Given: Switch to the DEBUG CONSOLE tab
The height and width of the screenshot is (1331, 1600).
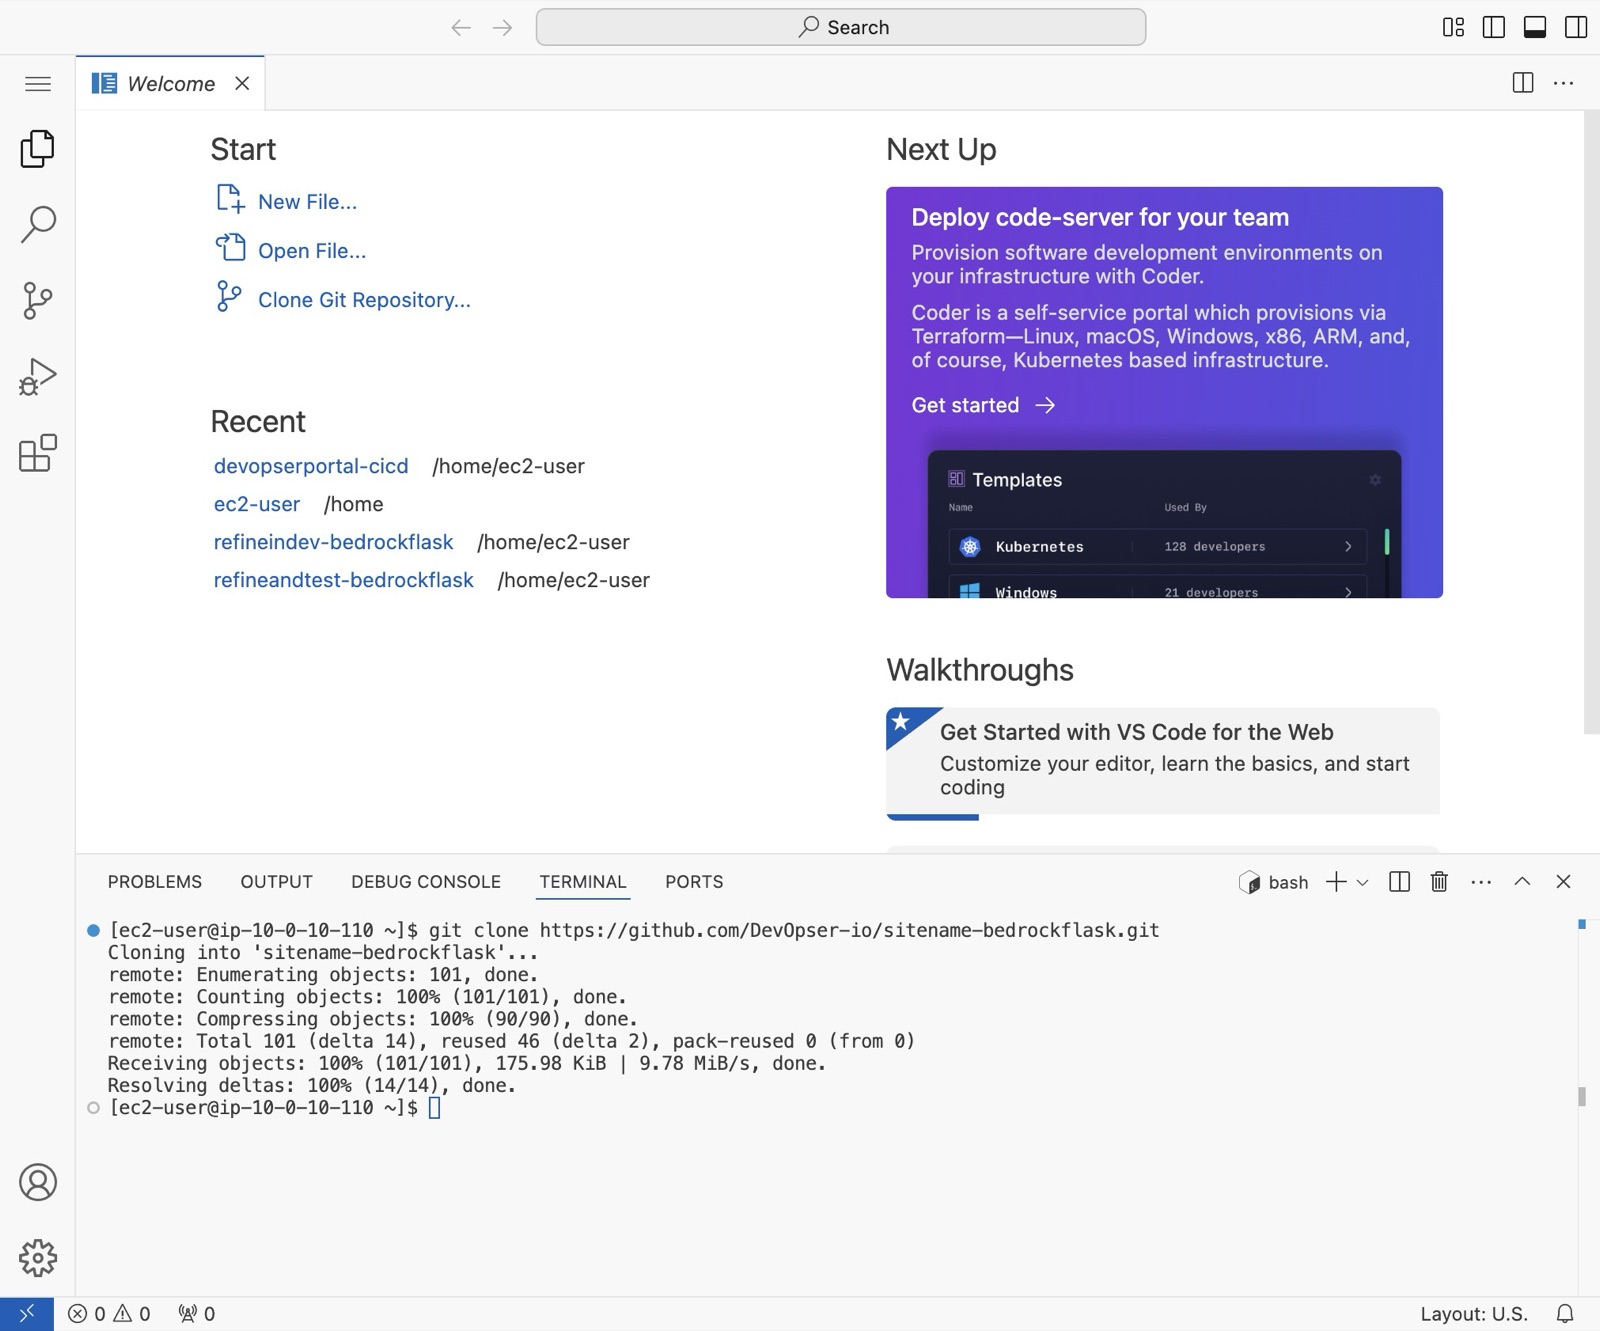Looking at the screenshot, I should [426, 881].
